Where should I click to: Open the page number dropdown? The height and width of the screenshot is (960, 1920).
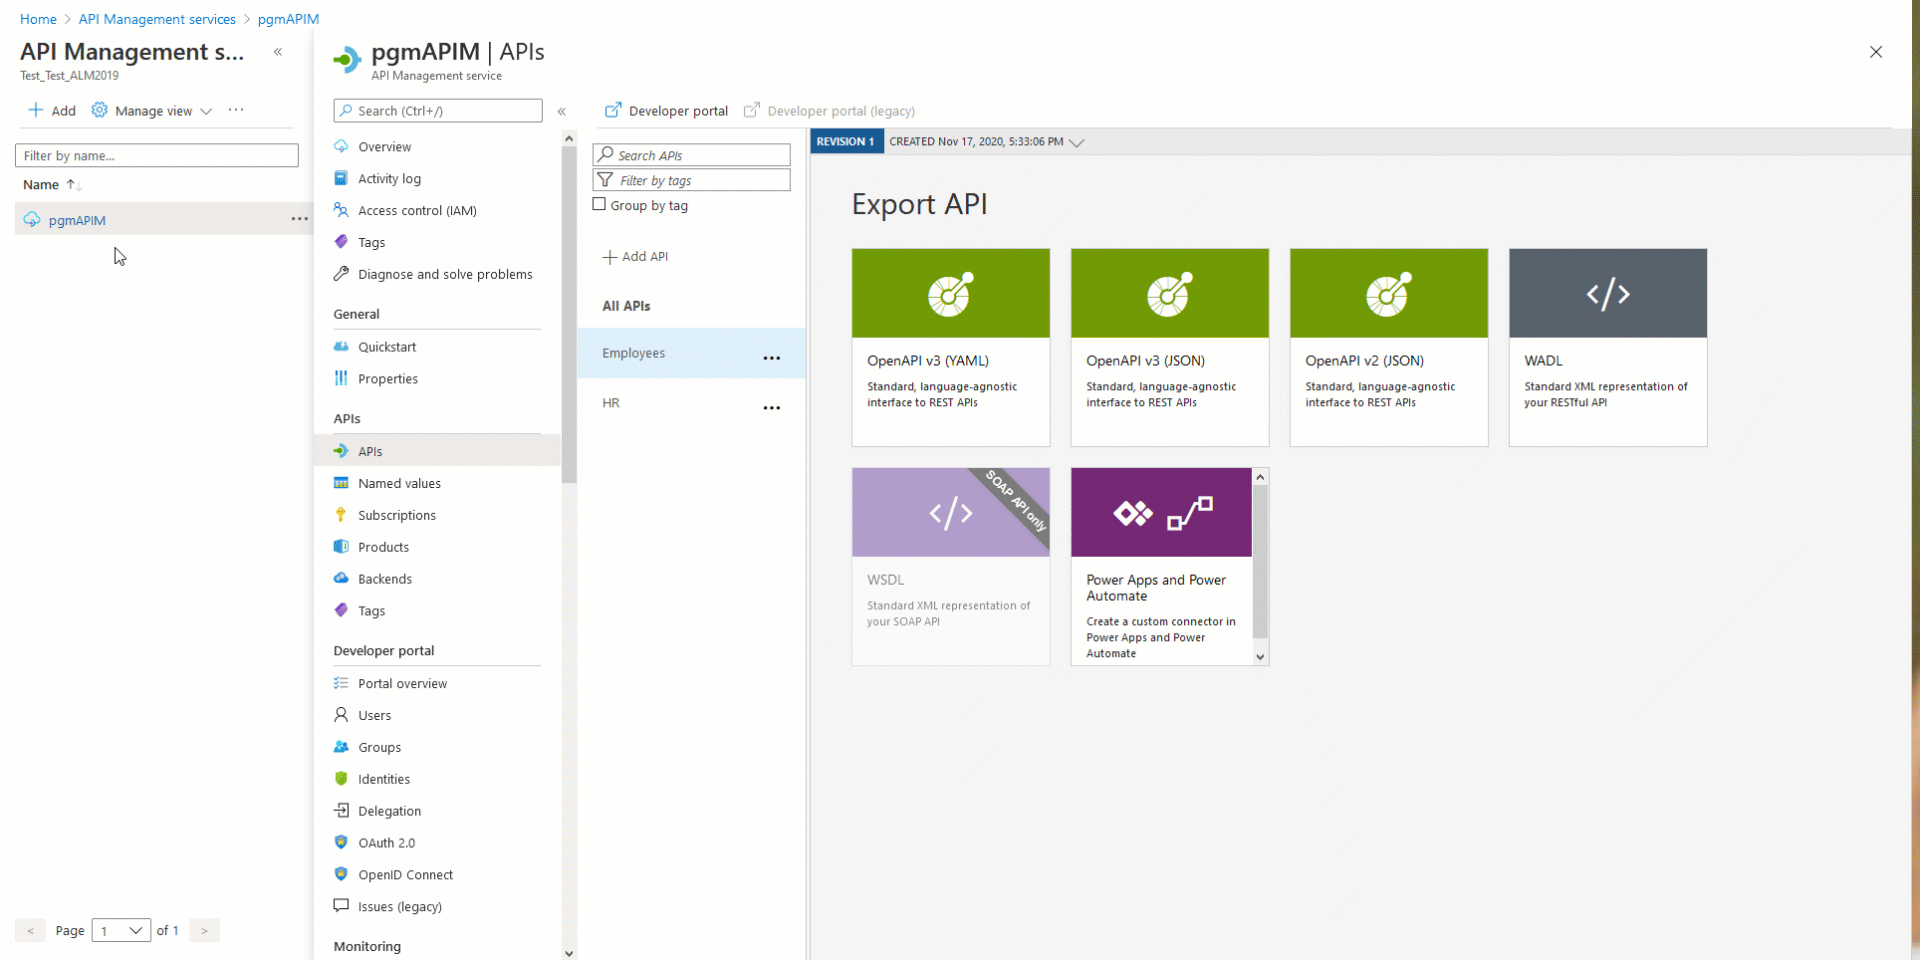click(121, 931)
